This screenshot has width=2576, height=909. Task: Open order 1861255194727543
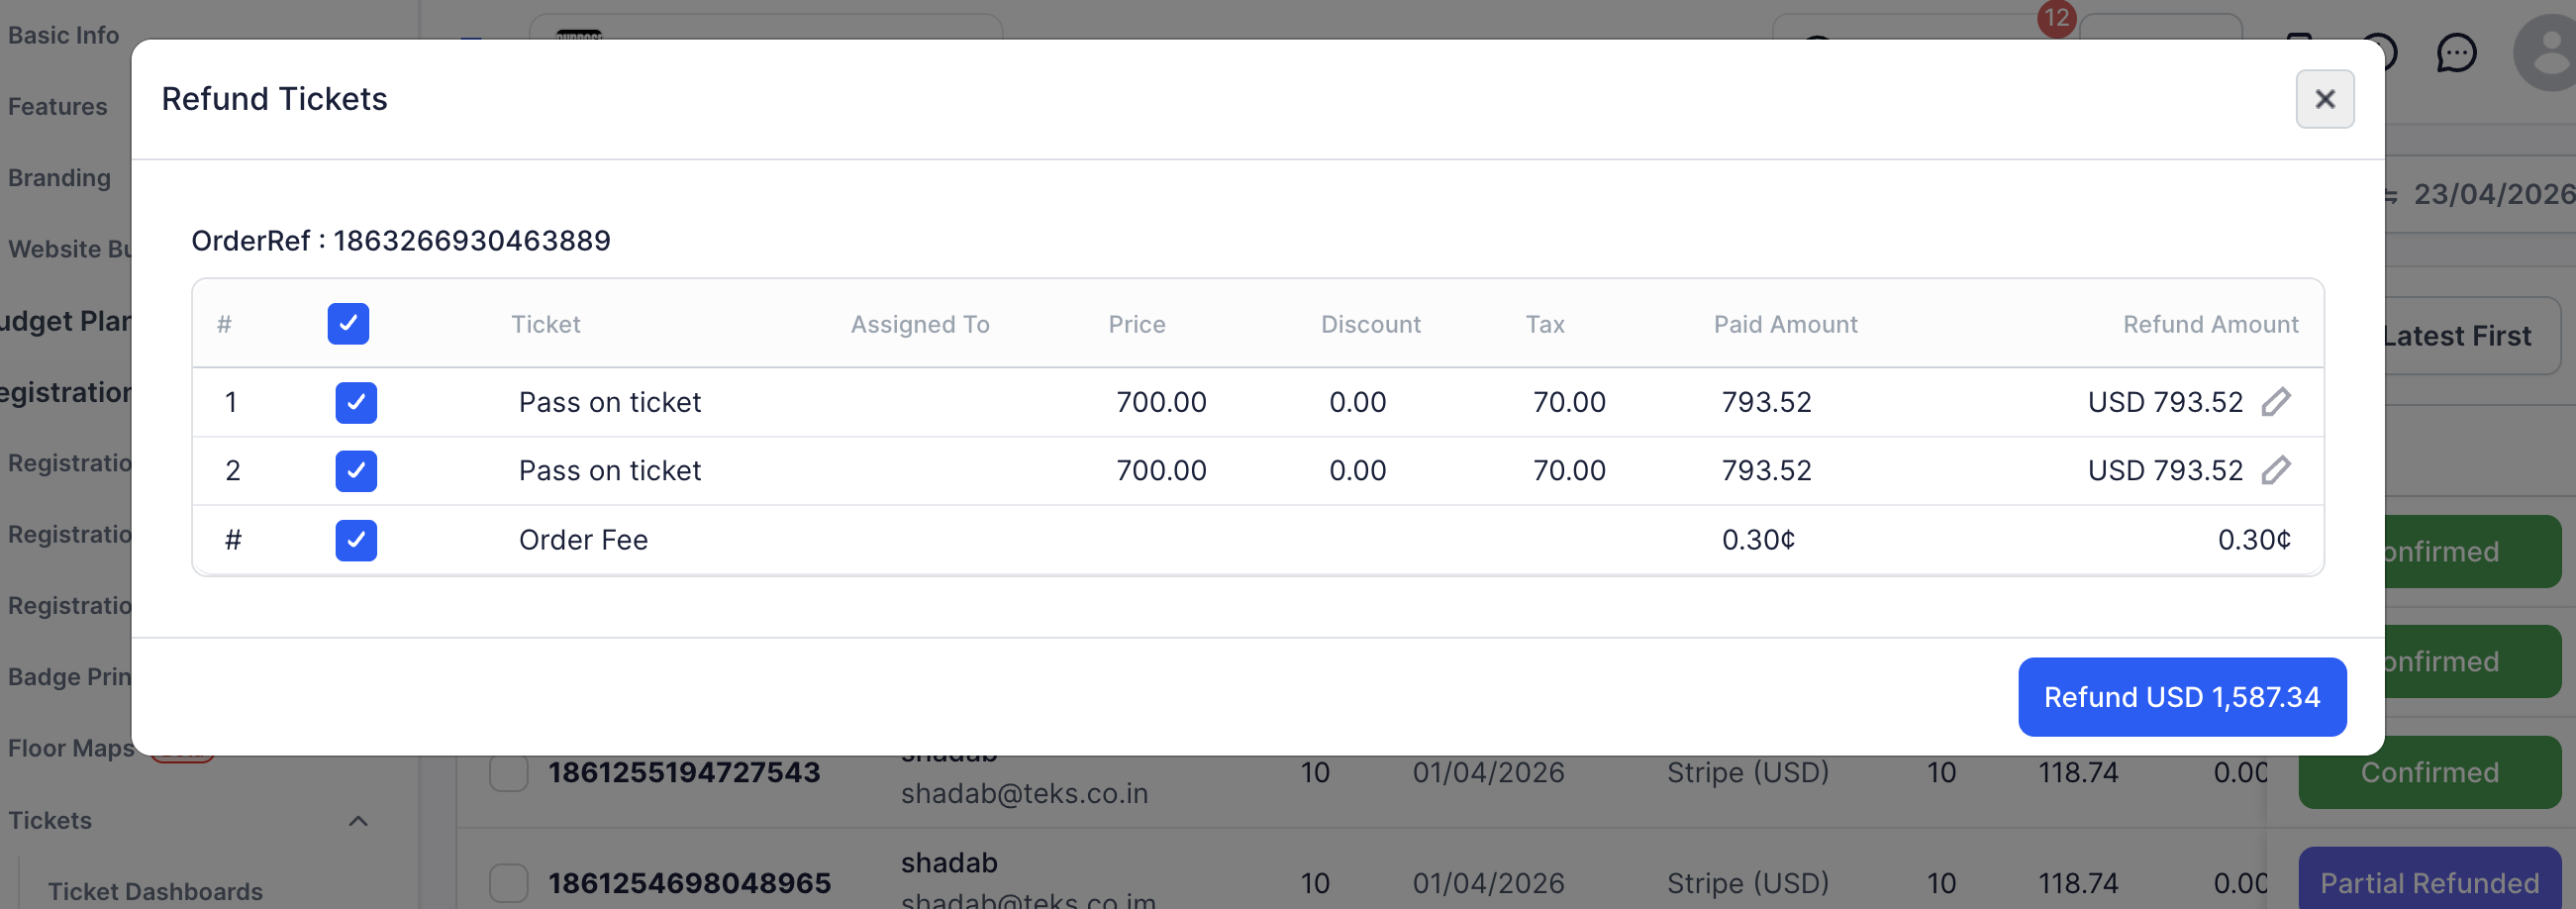(684, 772)
